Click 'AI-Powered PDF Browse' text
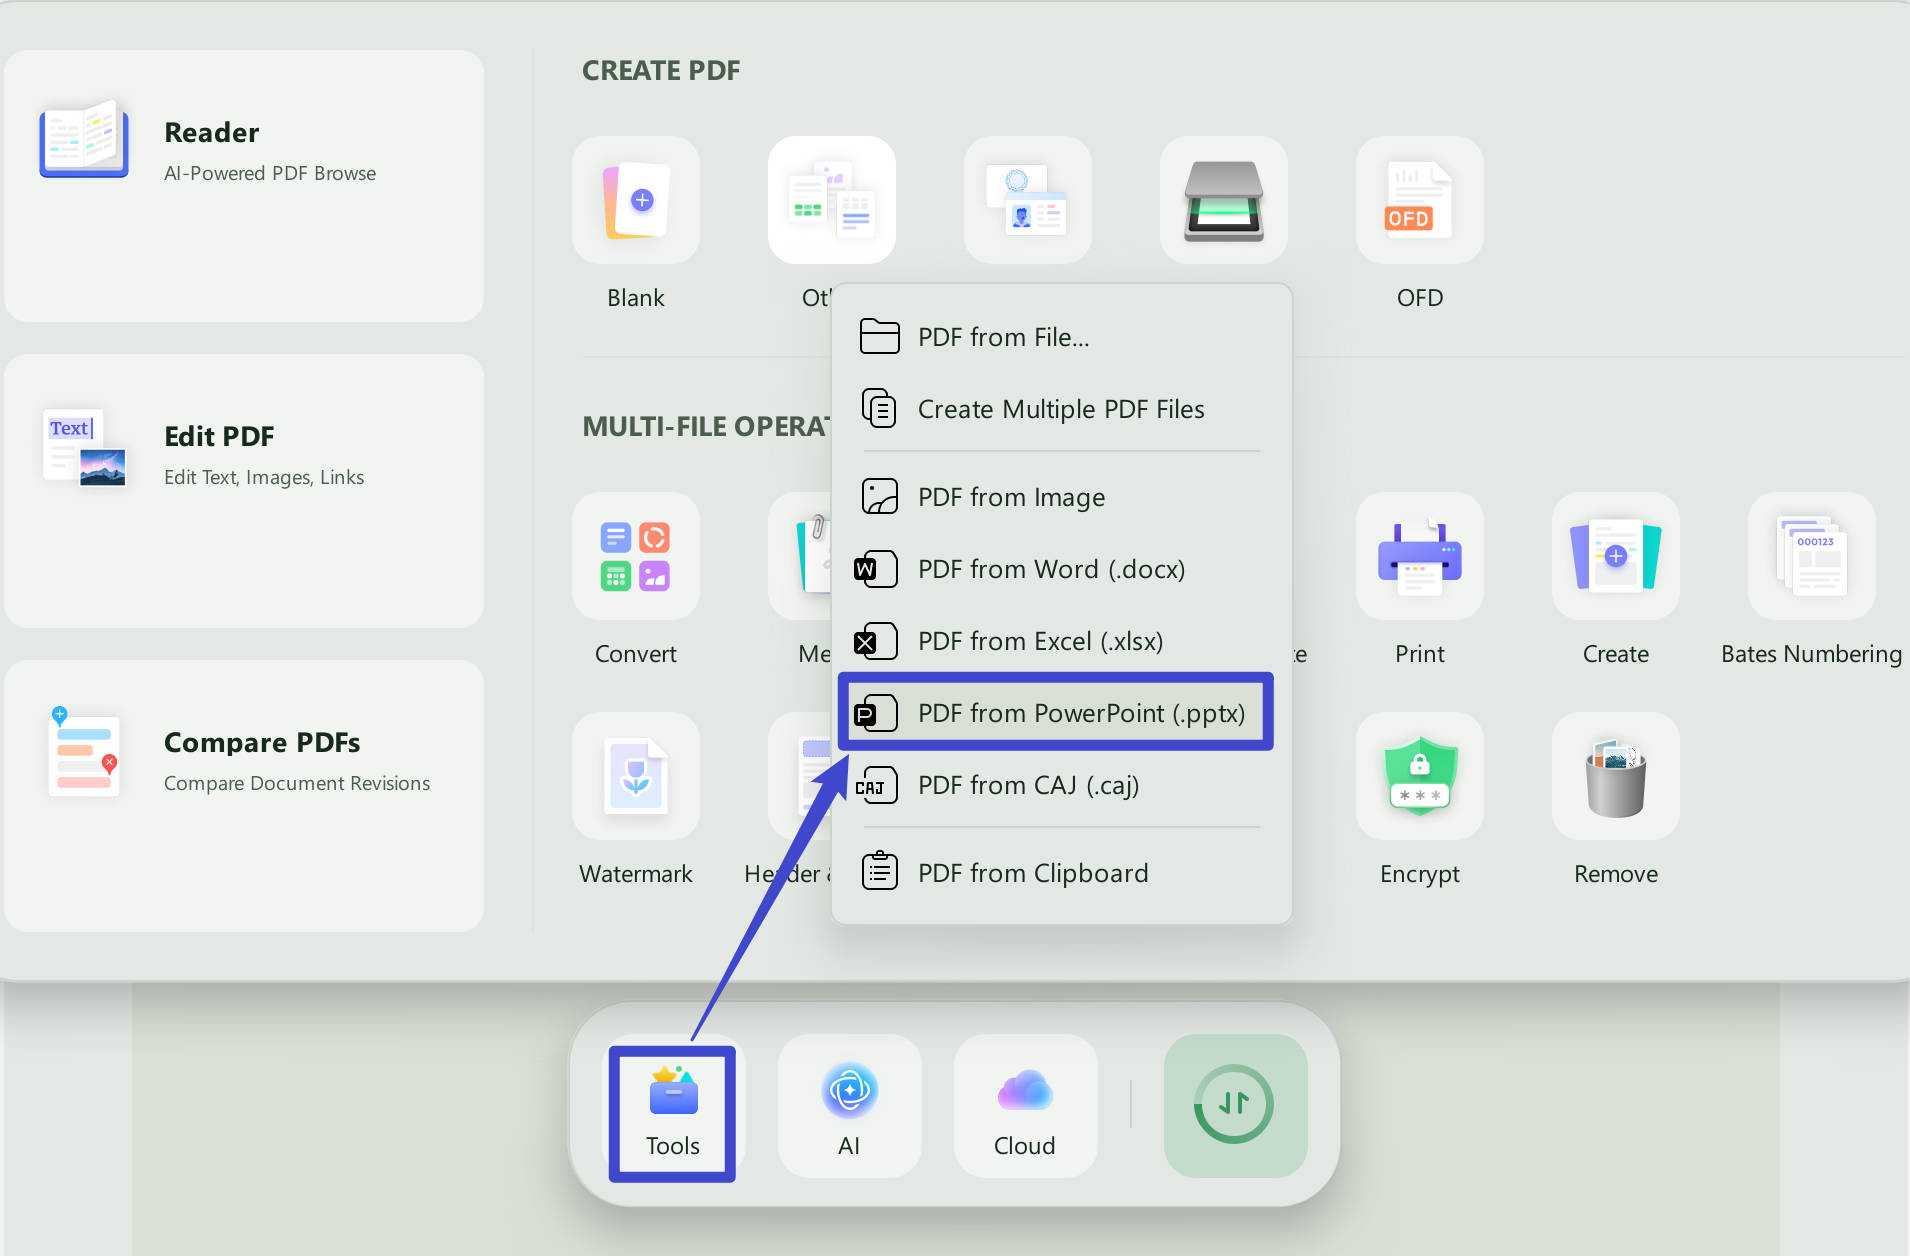 coord(270,173)
